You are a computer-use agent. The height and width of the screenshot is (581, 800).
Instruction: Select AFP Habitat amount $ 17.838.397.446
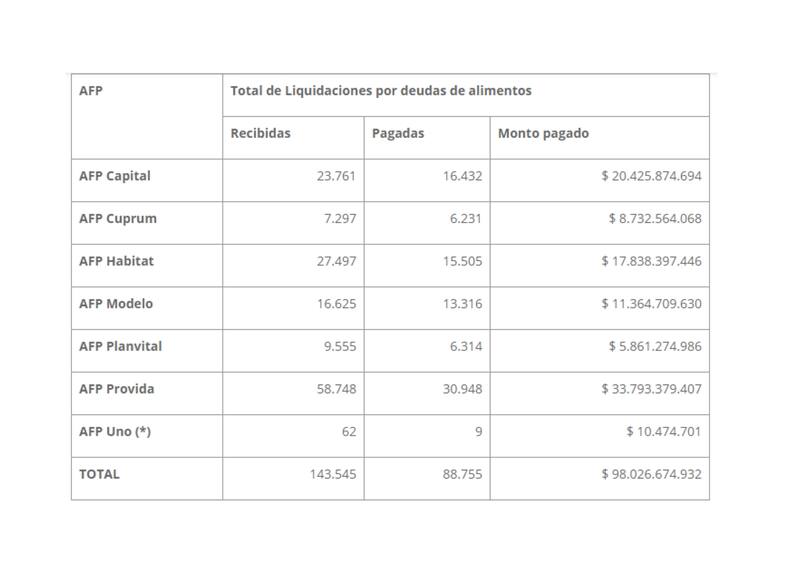pyautogui.click(x=651, y=261)
